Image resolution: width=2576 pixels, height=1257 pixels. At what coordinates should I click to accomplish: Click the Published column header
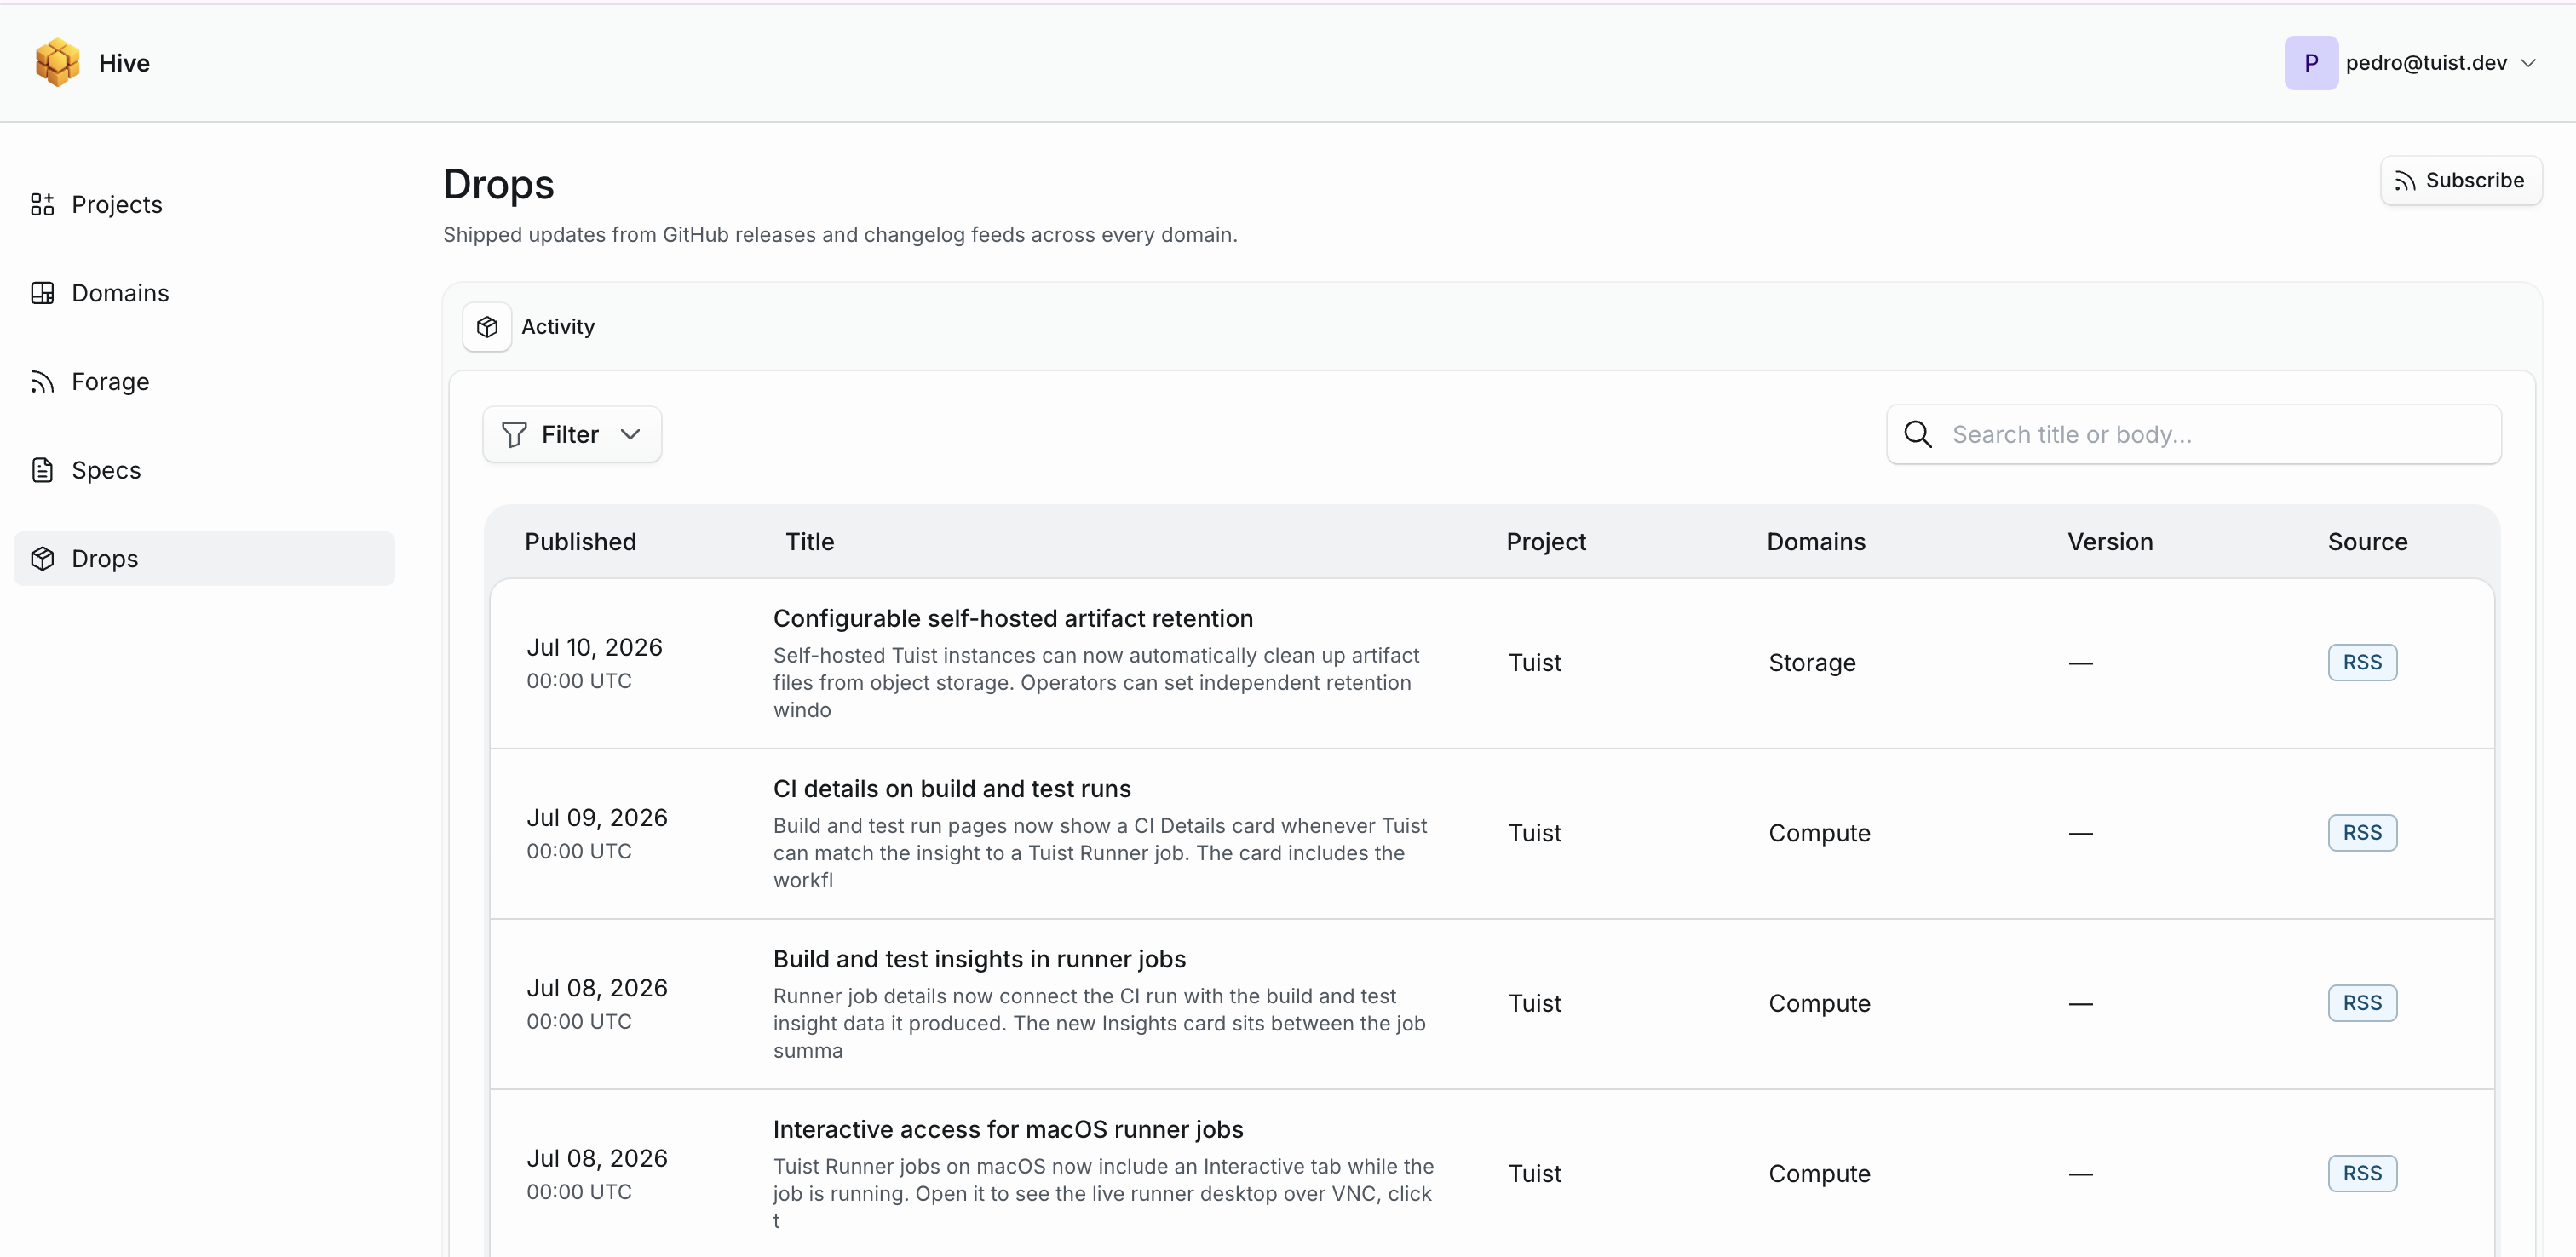581,542
